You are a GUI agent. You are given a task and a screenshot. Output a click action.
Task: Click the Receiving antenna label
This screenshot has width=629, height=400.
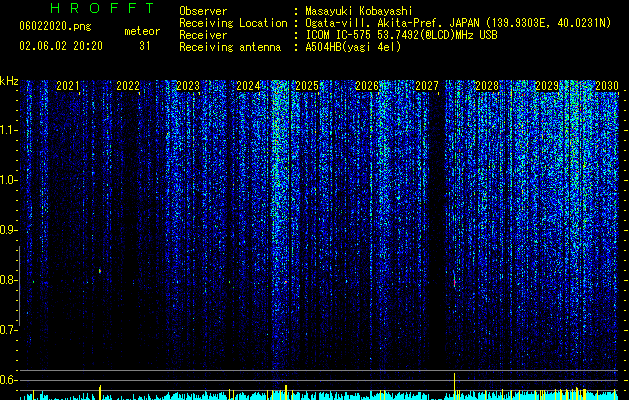click(230, 47)
